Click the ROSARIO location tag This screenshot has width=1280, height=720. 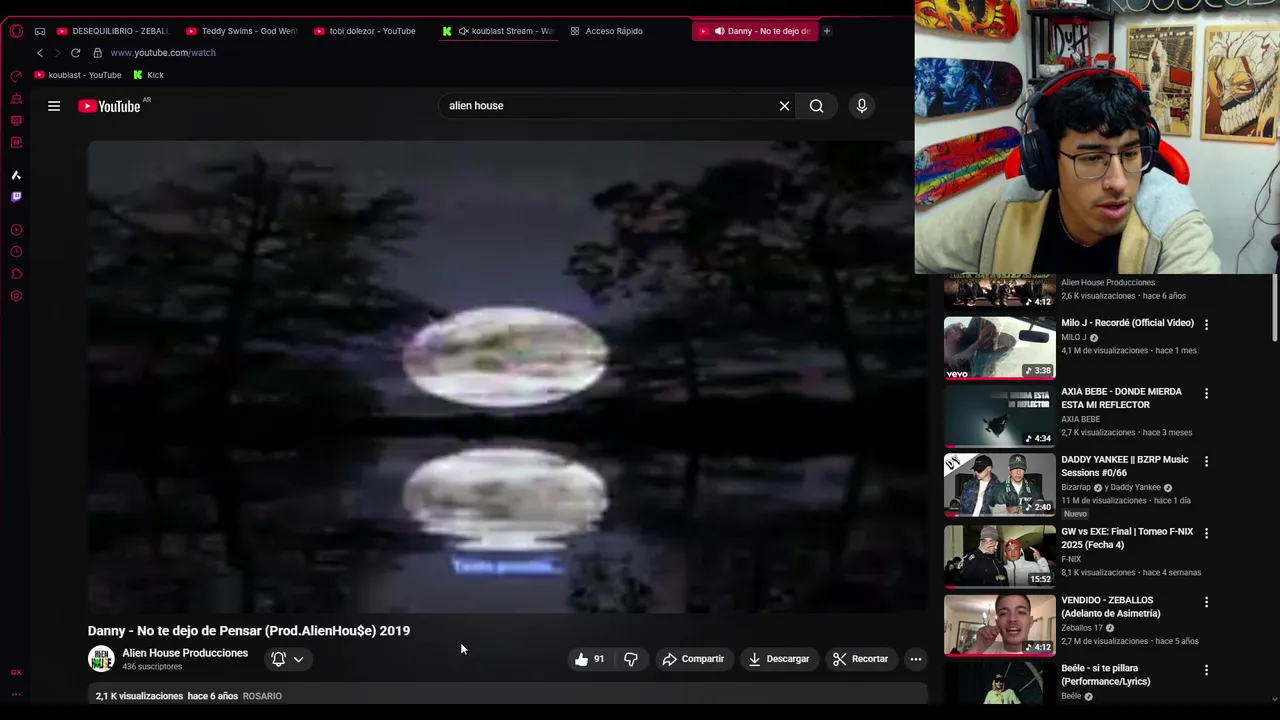tap(262, 696)
